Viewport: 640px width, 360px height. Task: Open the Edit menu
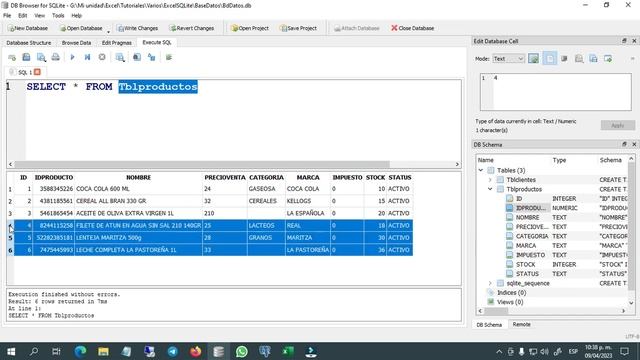(x=22, y=16)
